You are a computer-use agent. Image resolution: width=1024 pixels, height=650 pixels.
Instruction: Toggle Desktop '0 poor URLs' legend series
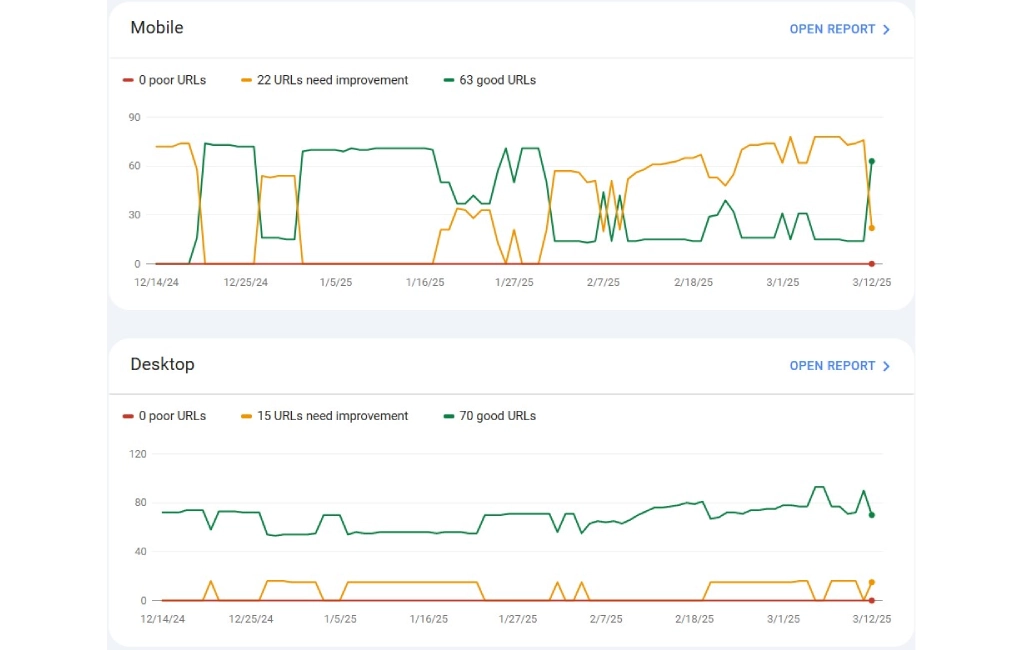(164, 416)
